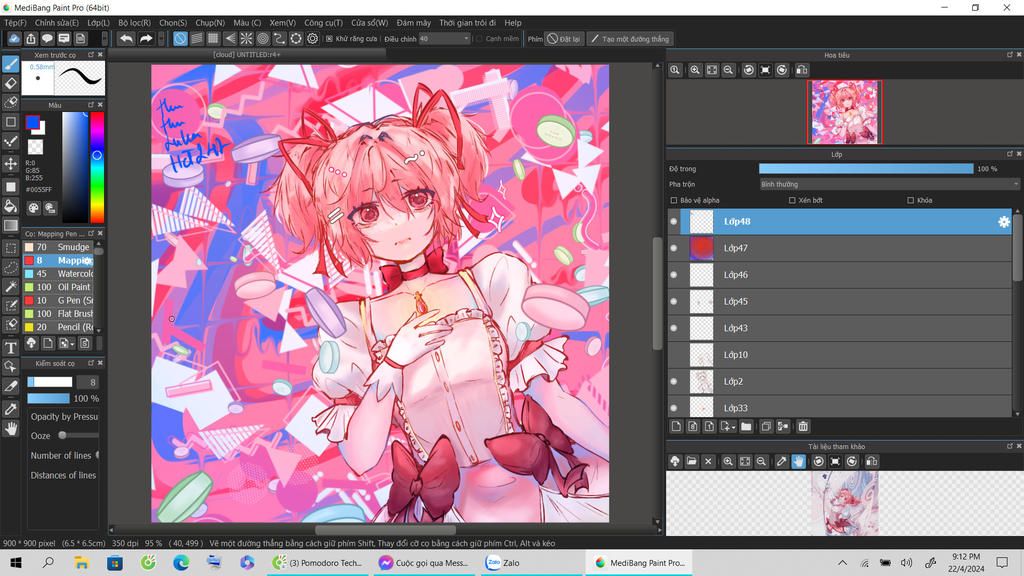Select the Text tool

[x=10, y=347]
